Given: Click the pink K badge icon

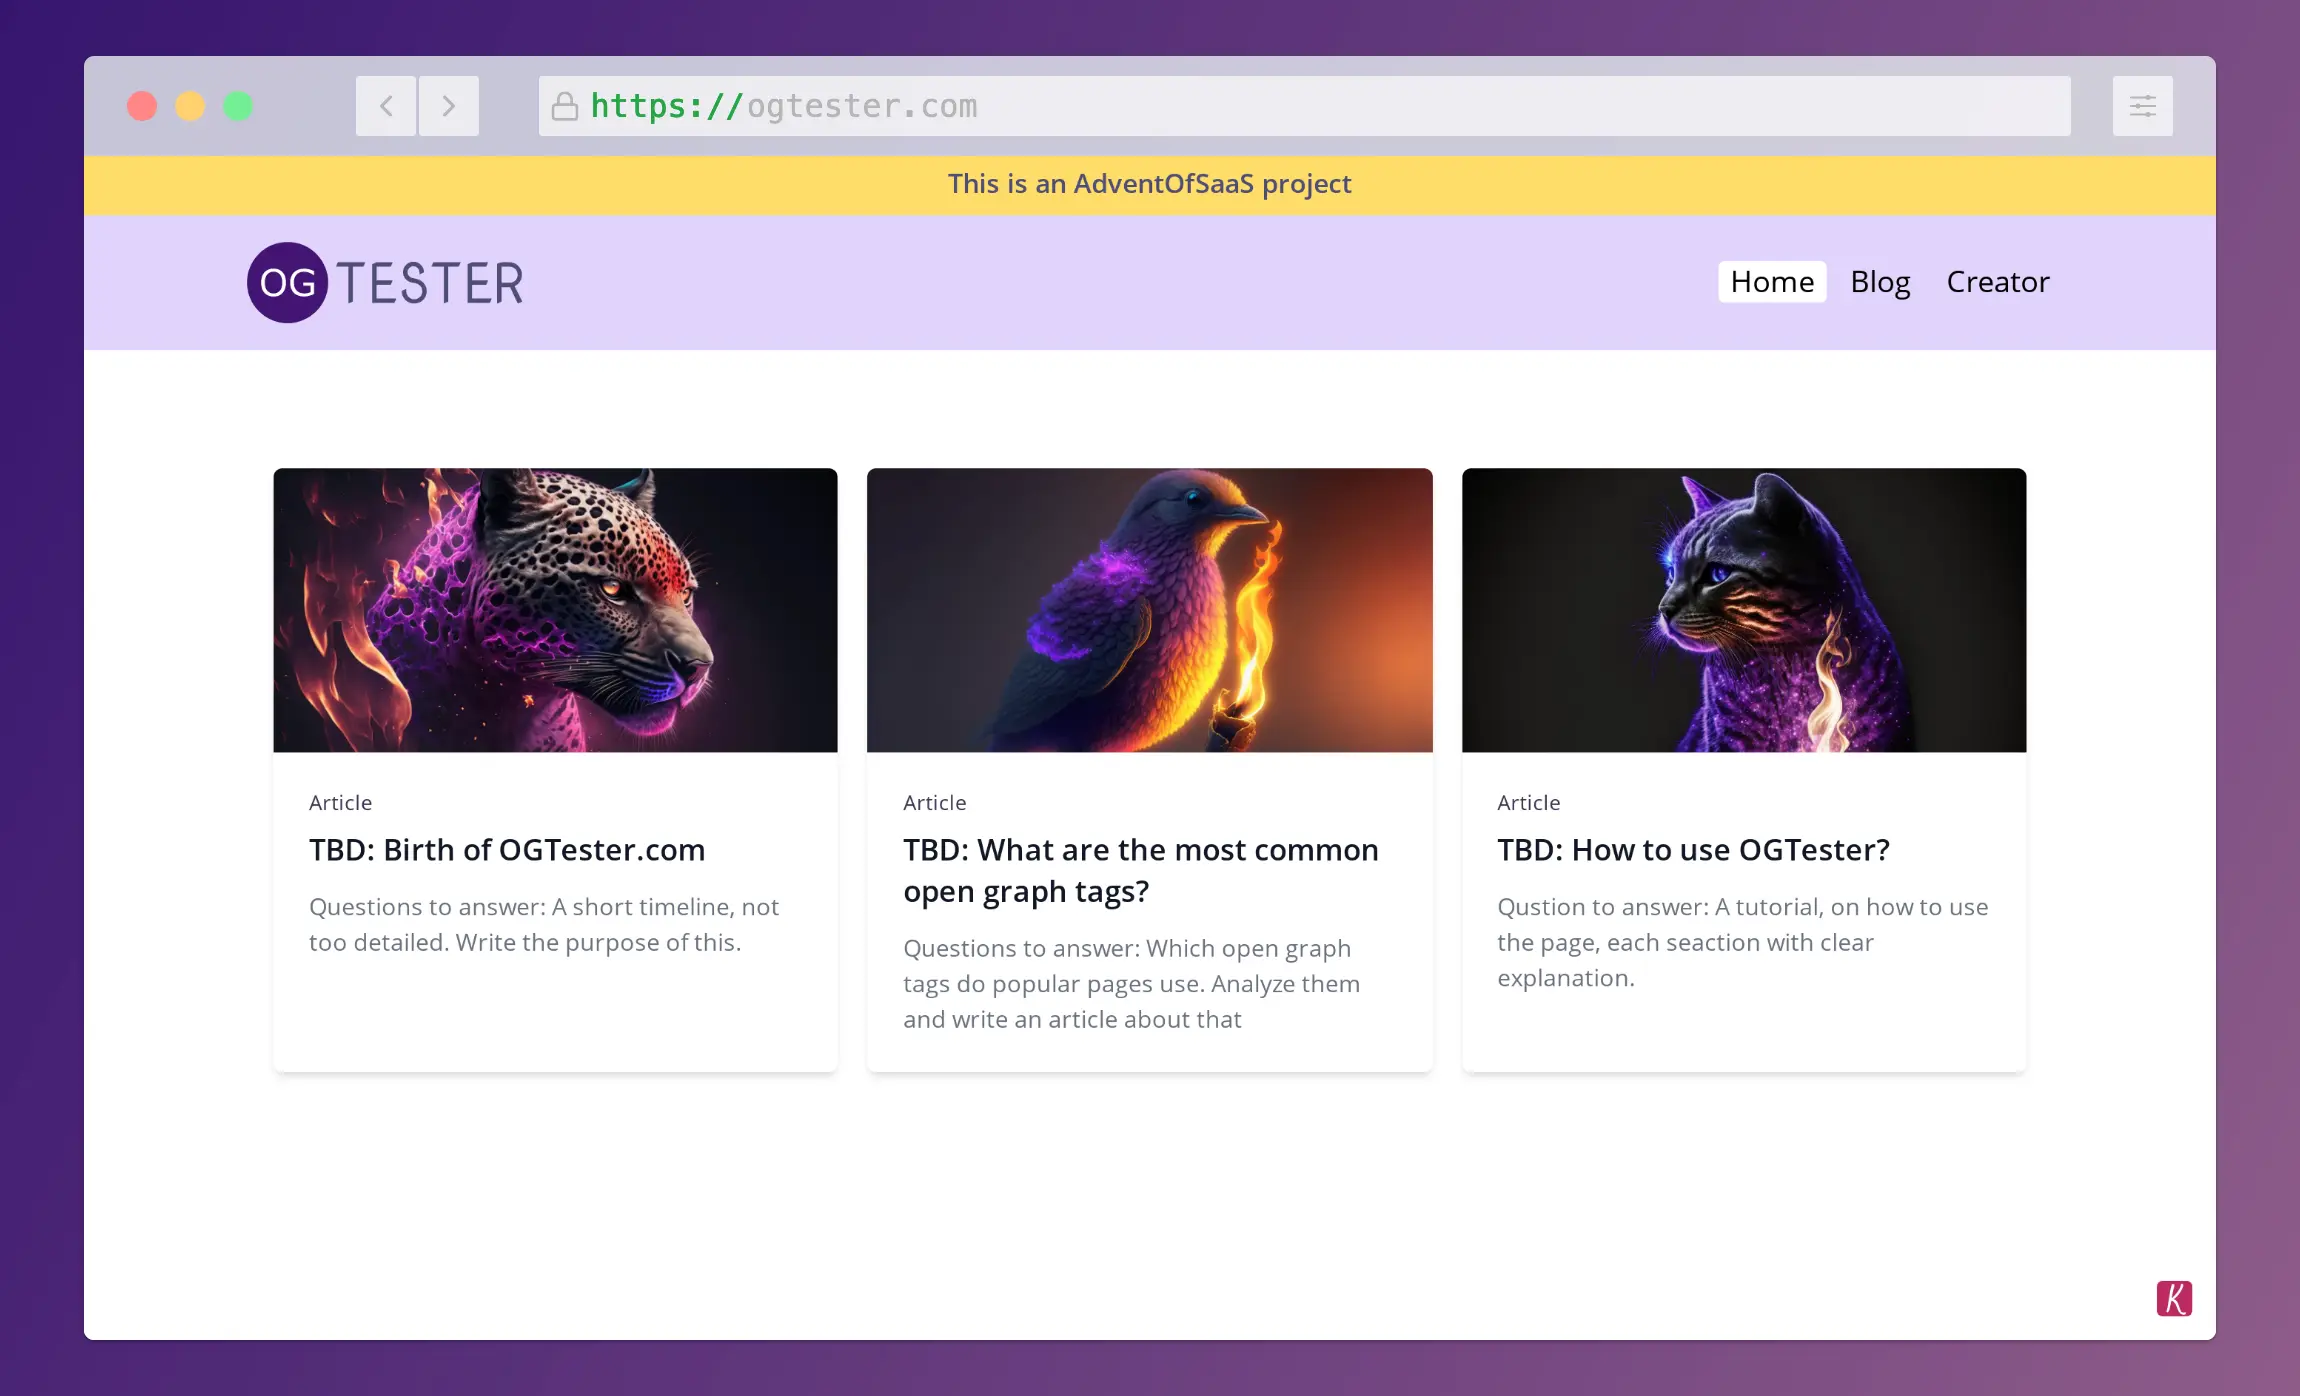Looking at the screenshot, I should click(x=2173, y=1298).
